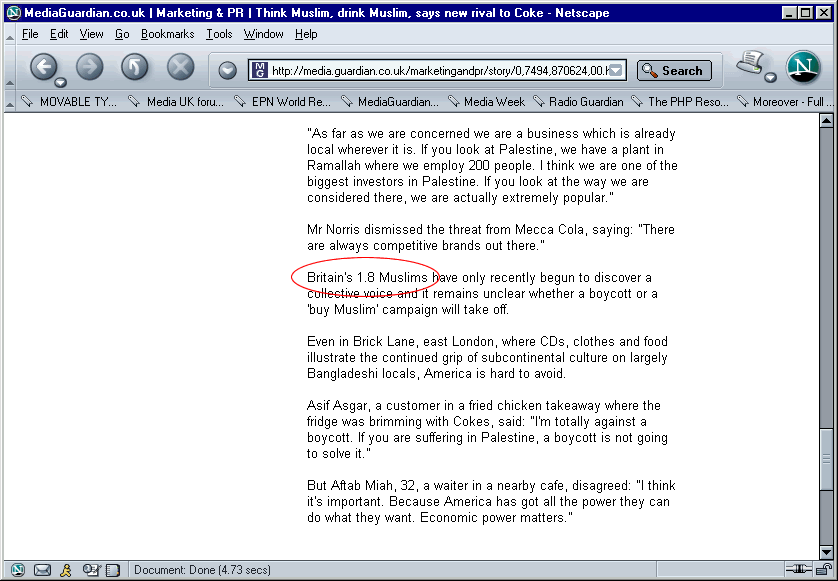The height and width of the screenshot is (581, 838).
Task: Open the Help menu
Action: coord(306,34)
